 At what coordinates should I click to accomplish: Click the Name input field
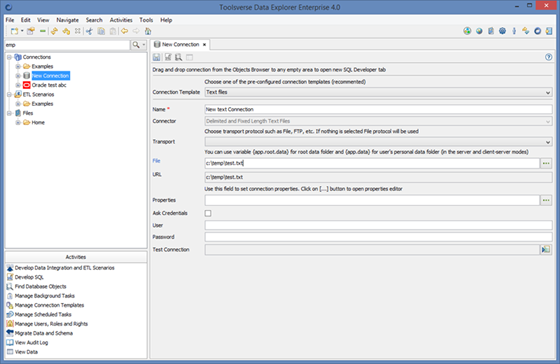click(x=378, y=109)
